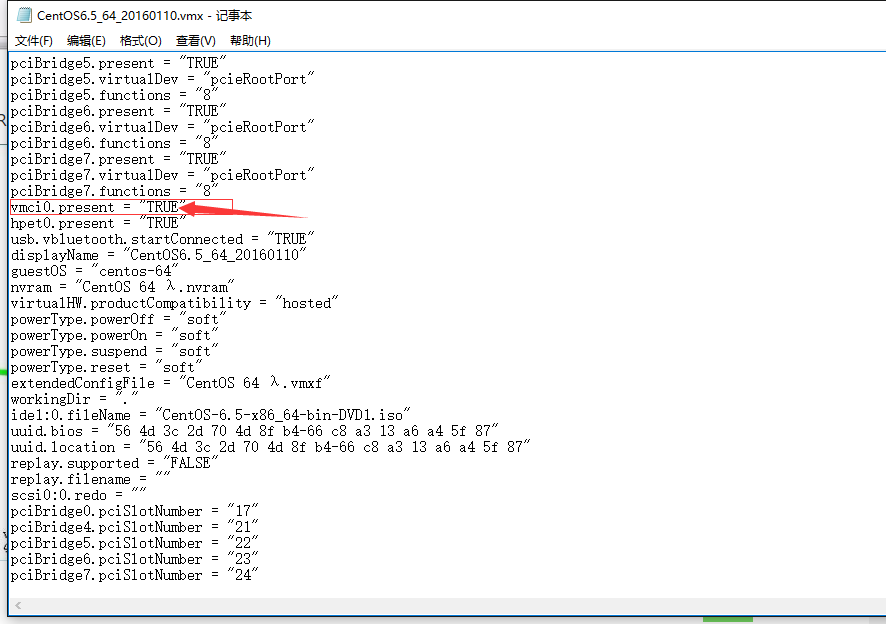
Task: Place the cursor in the line hpet0.present = "TRUE"
Action: [98, 223]
